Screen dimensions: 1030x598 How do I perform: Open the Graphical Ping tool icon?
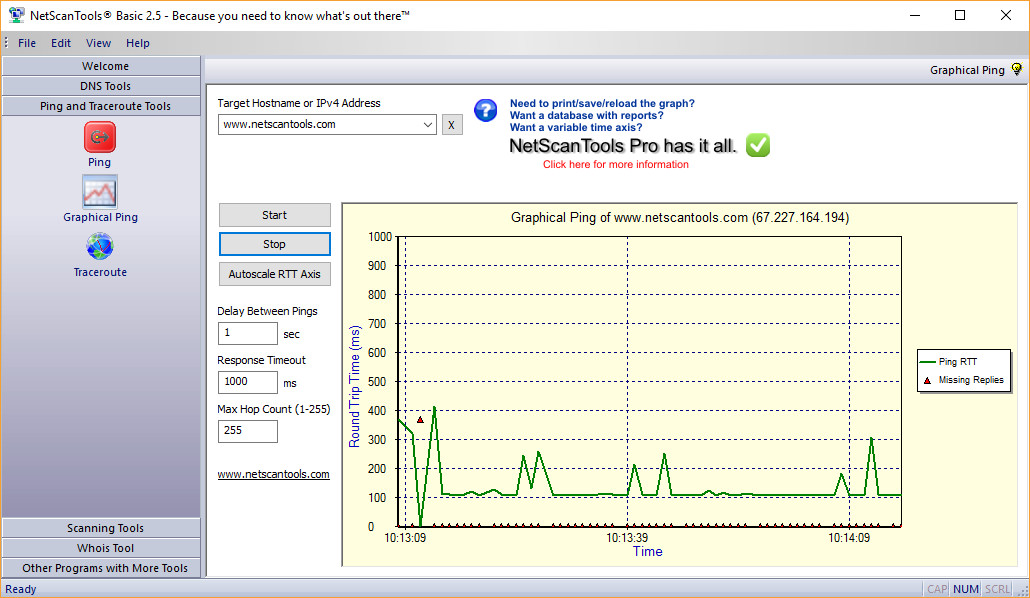[x=99, y=191]
